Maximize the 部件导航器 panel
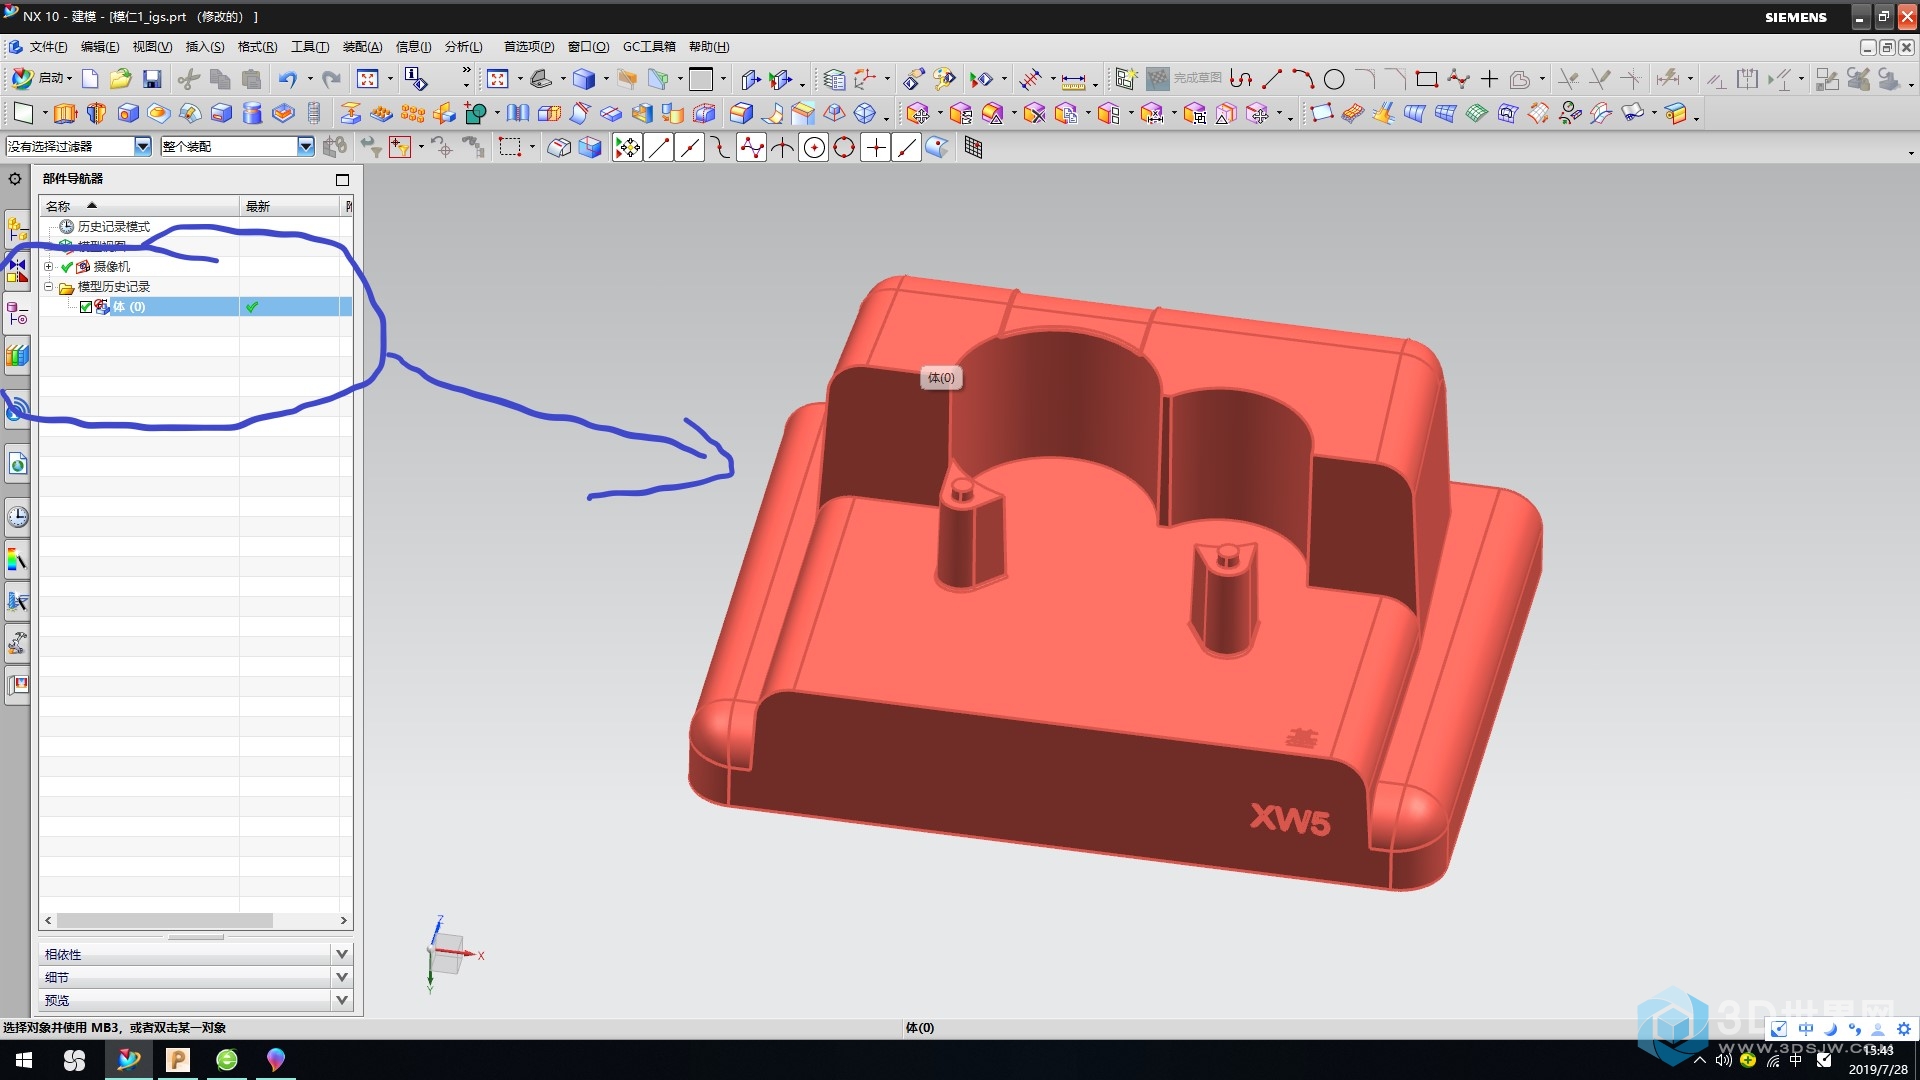Screen dimensions: 1920x1080 (x=343, y=180)
